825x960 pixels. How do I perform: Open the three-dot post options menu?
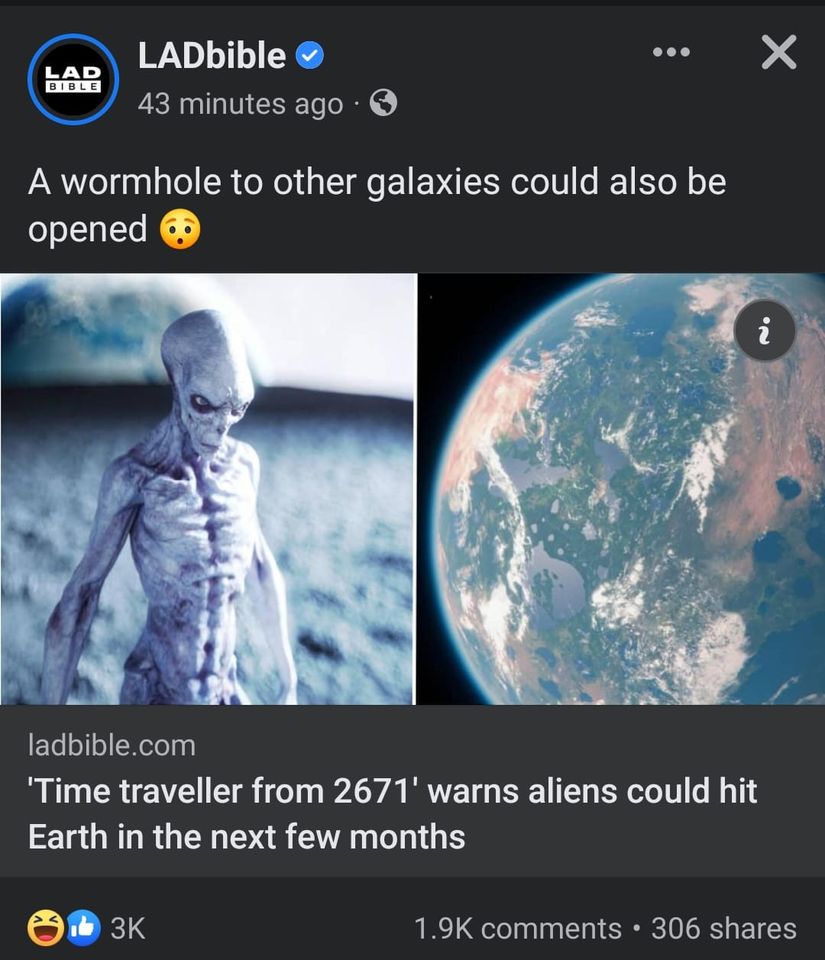click(671, 52)
